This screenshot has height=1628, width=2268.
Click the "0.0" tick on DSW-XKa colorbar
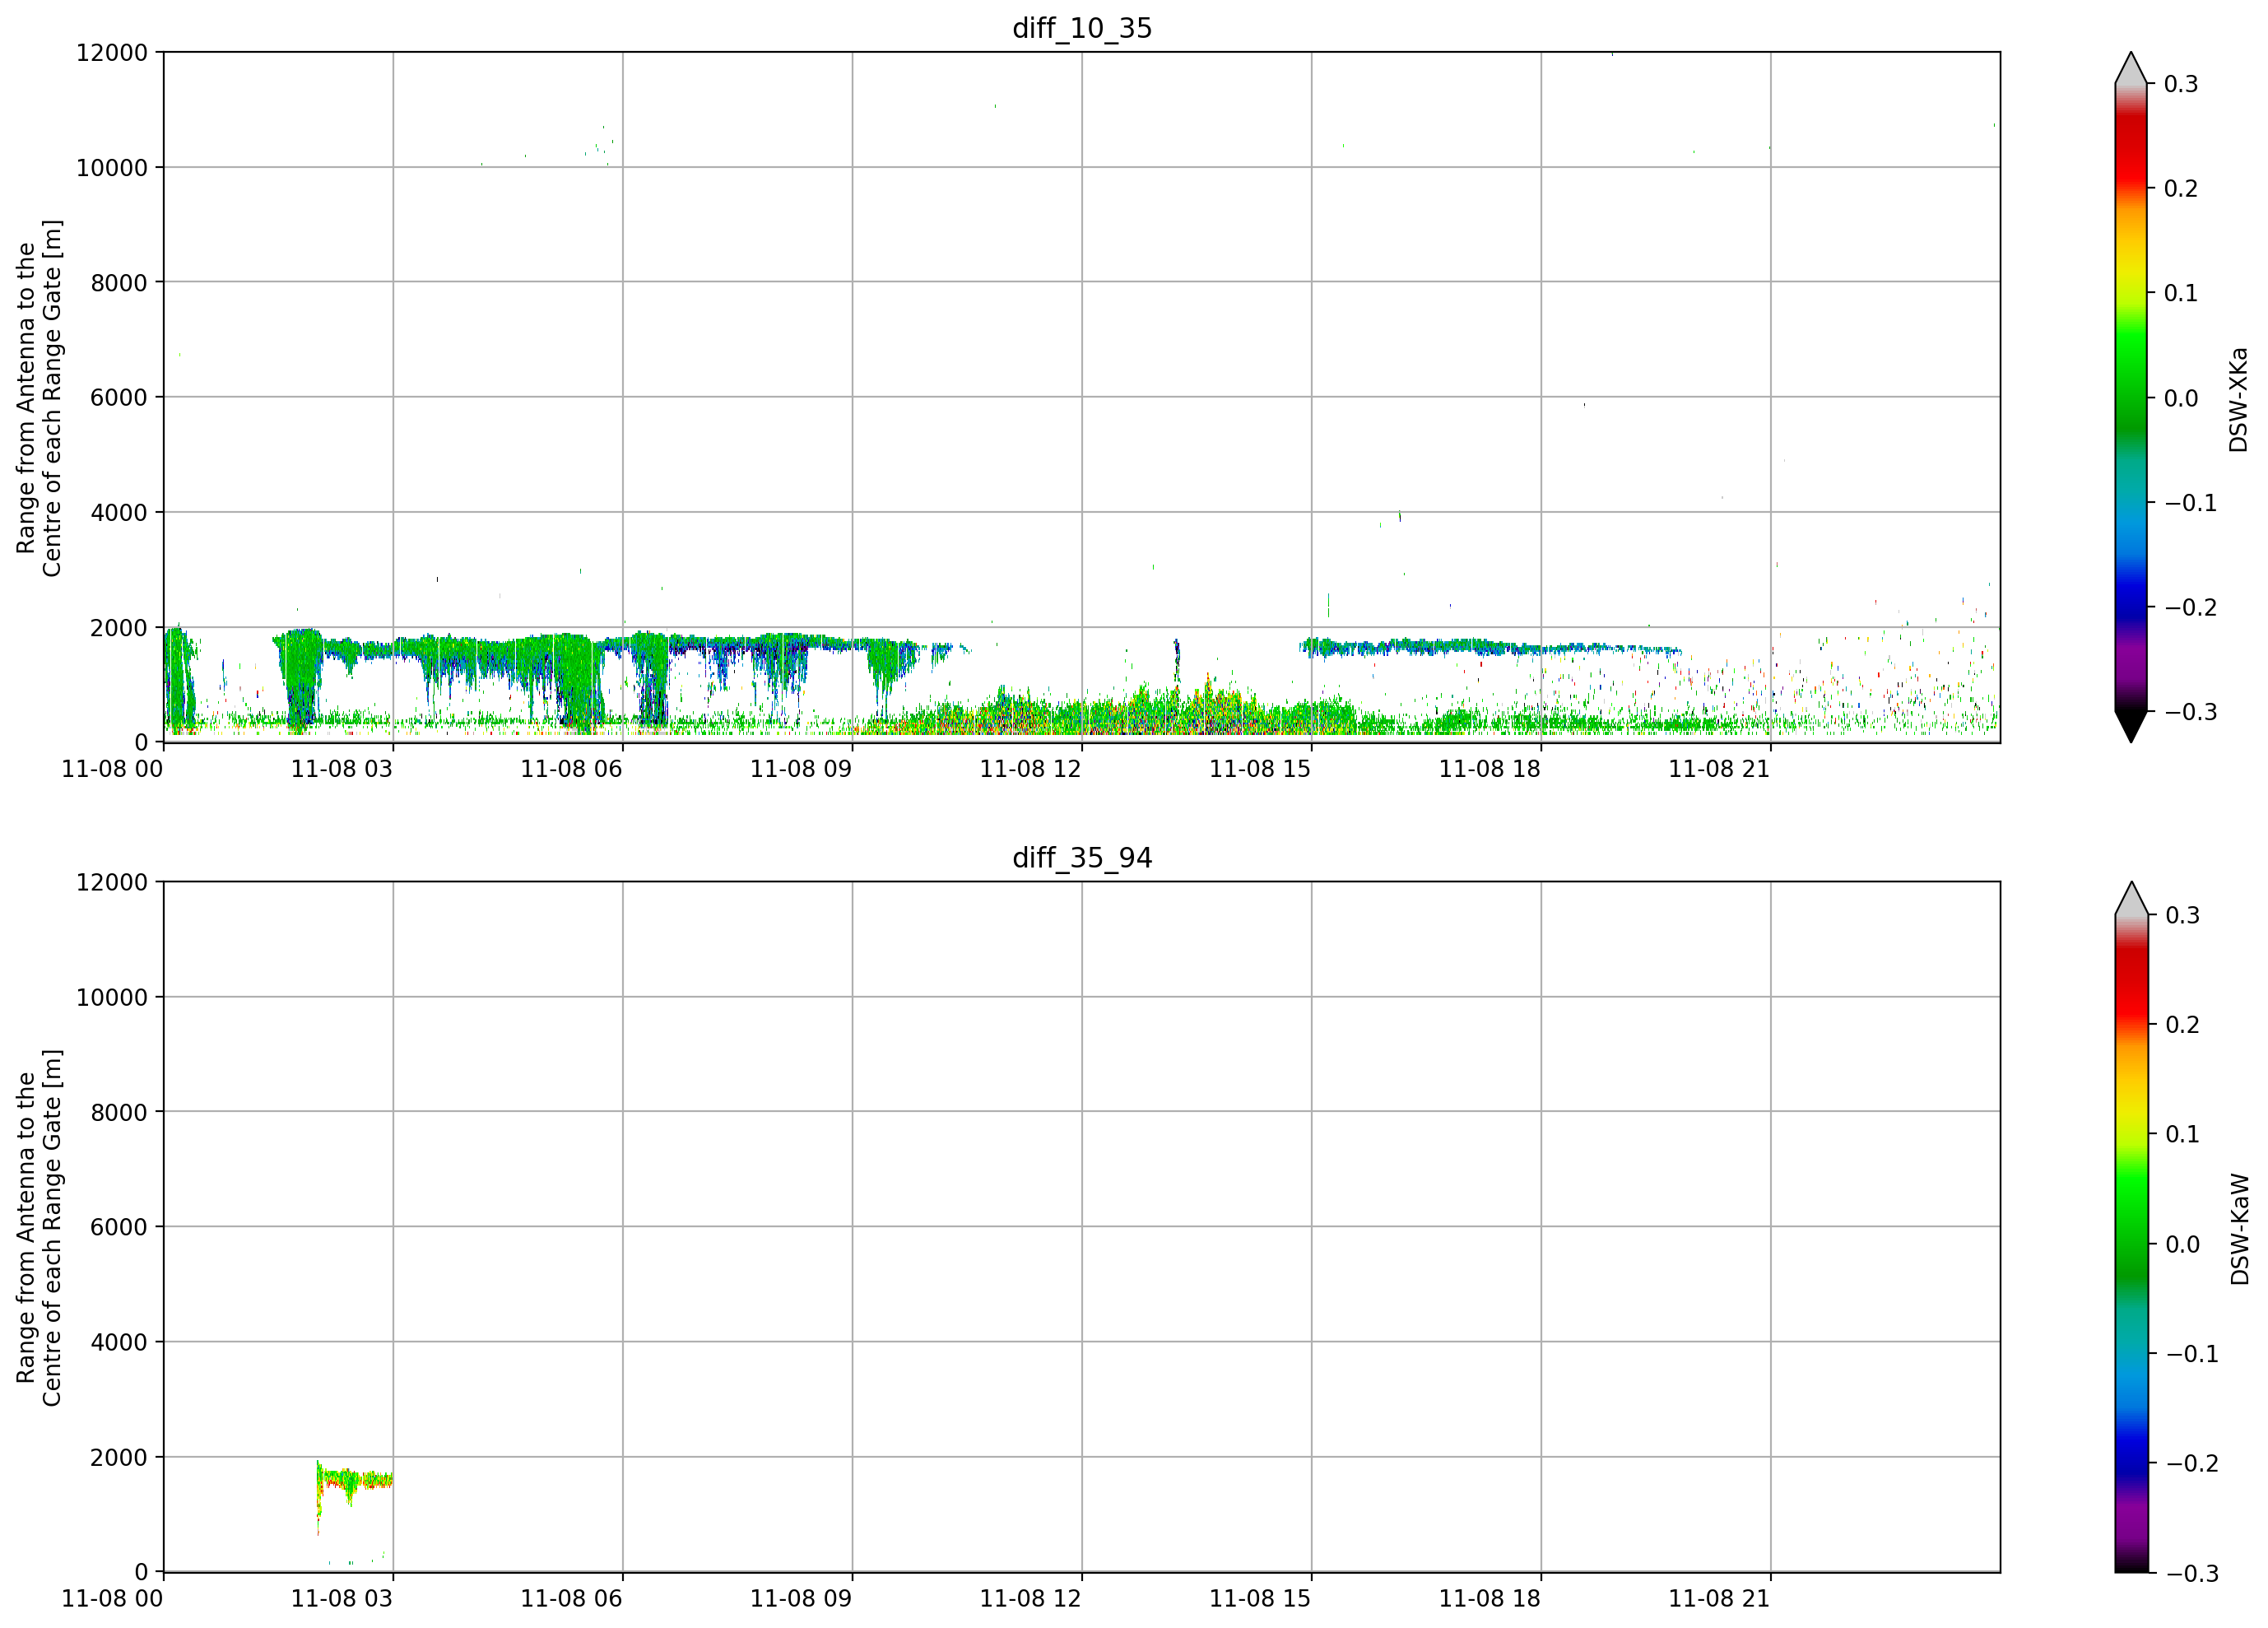(x=2181, y=398)
